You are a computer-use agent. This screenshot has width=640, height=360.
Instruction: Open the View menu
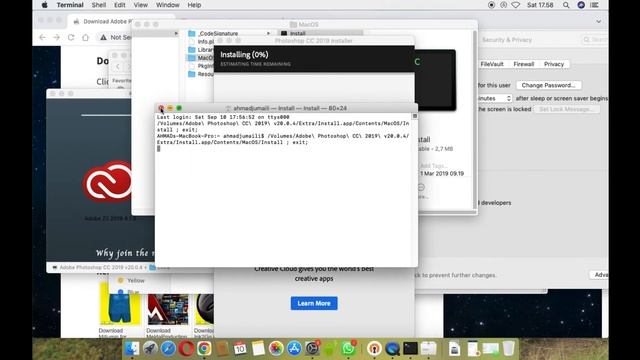[140, 5]
